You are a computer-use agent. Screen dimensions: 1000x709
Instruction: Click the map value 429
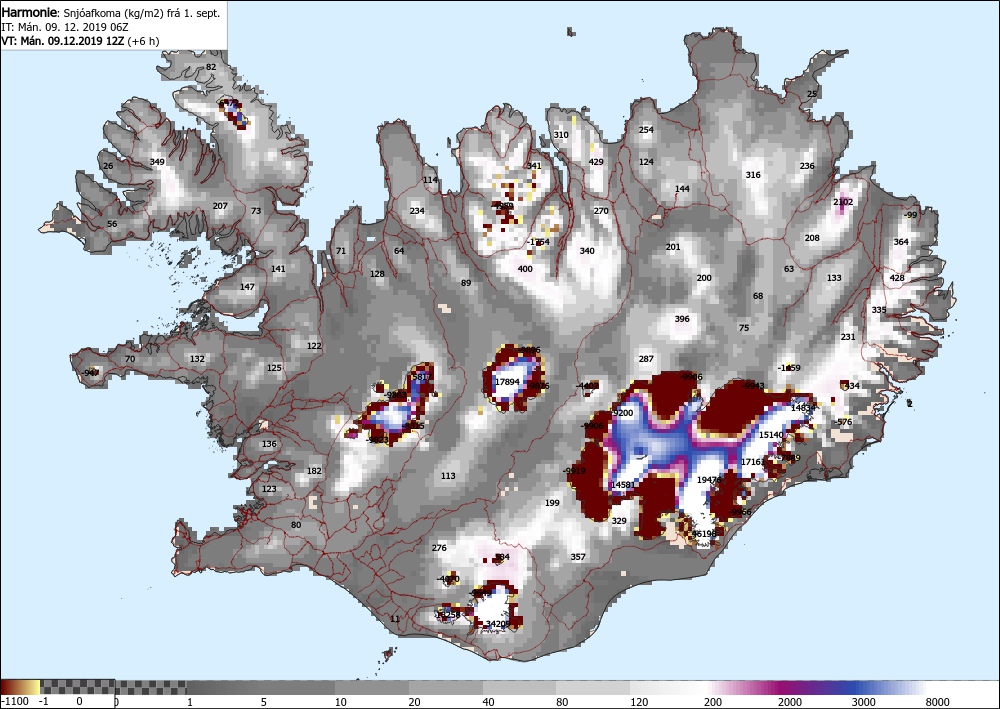pyautogui.click(x=596, y=162)
